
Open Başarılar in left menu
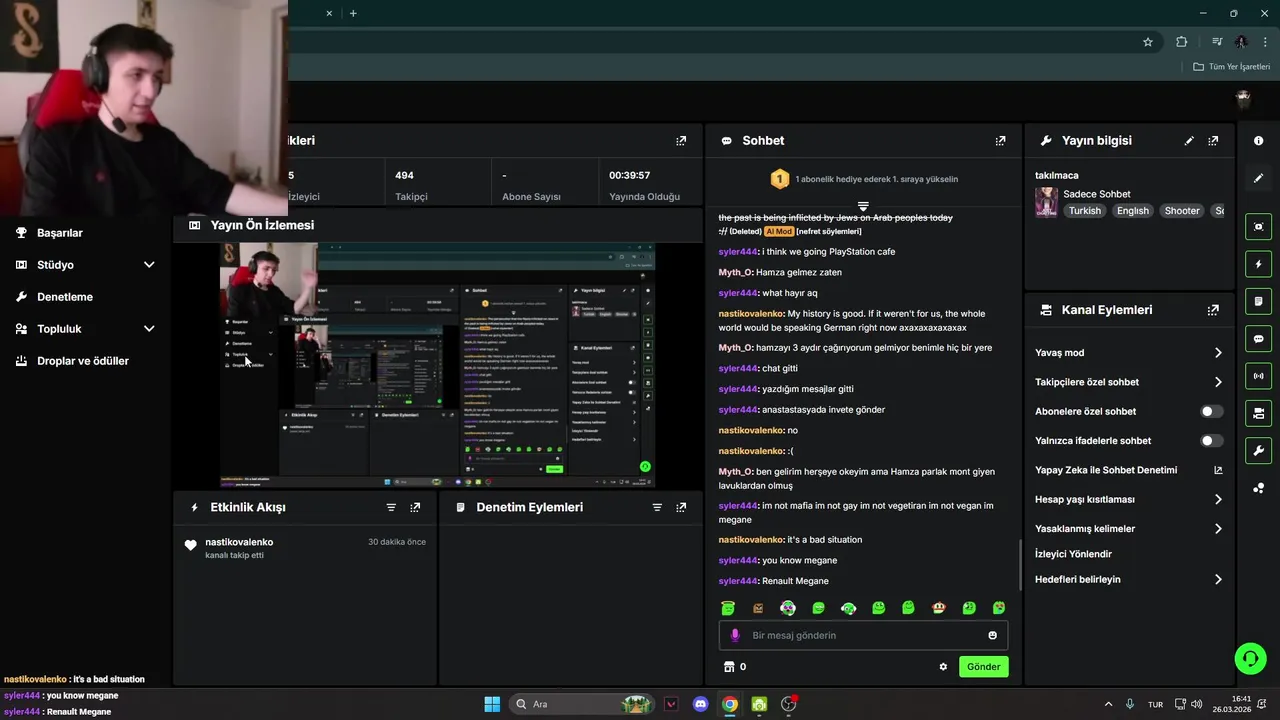pyautogui.click(x=60, y=233)
